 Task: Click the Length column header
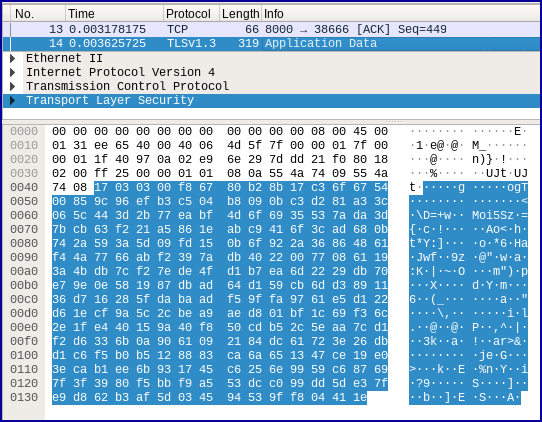tap(241, 14)
